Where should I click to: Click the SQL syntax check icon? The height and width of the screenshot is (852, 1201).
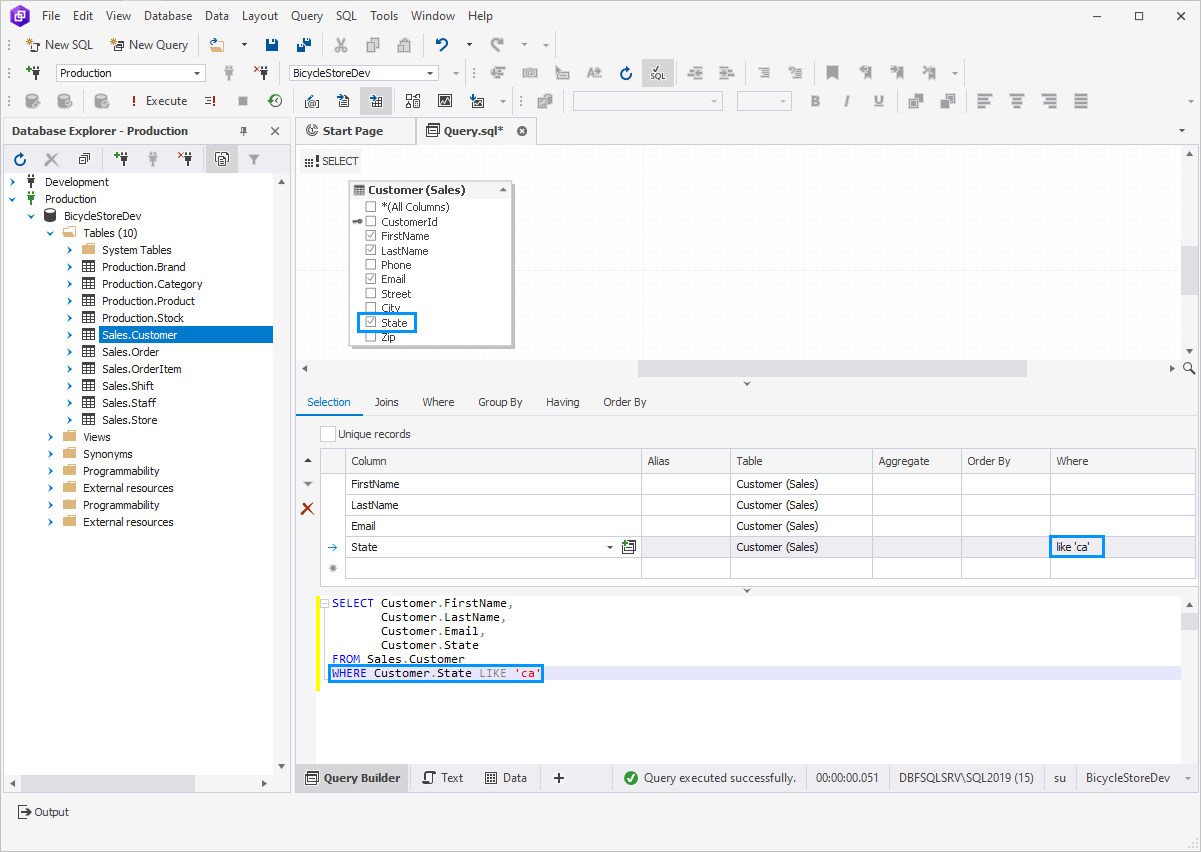[657, 72]
